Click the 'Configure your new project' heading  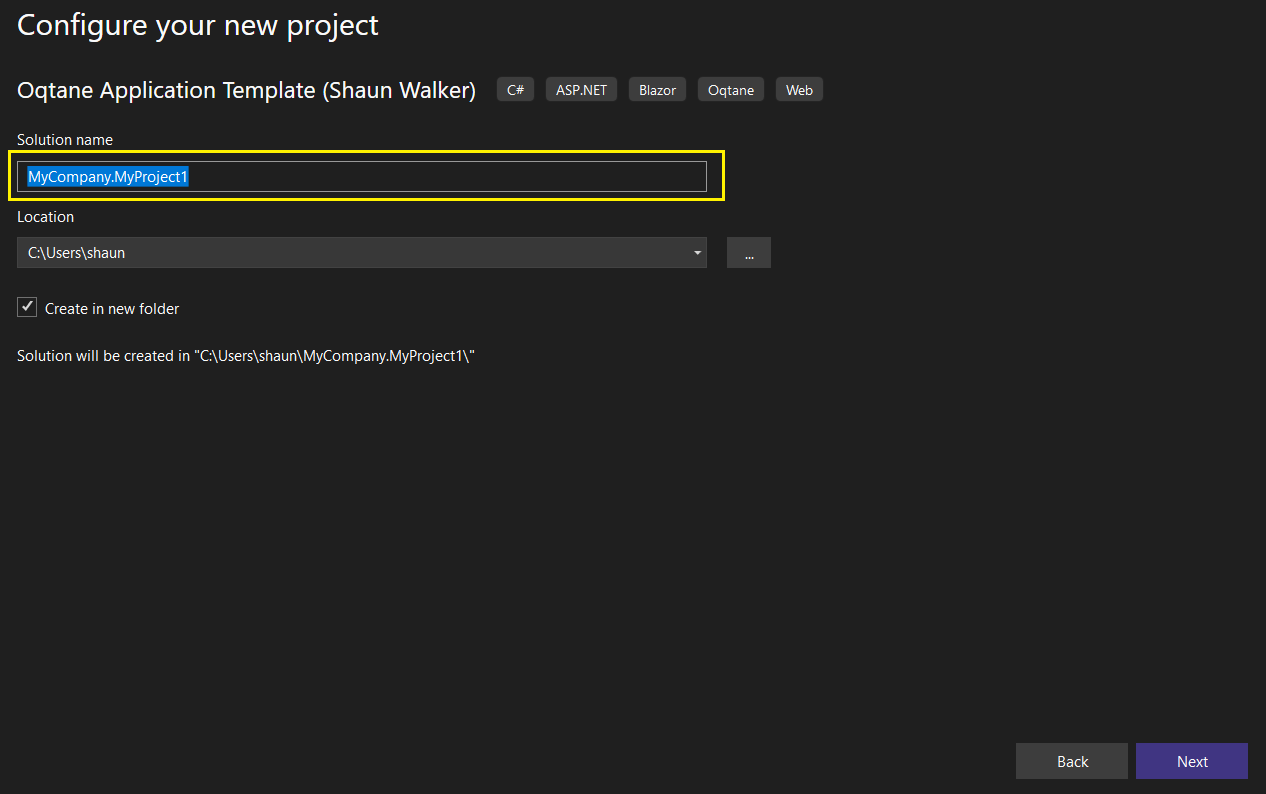pyautogui.click(x=198, y=25)
